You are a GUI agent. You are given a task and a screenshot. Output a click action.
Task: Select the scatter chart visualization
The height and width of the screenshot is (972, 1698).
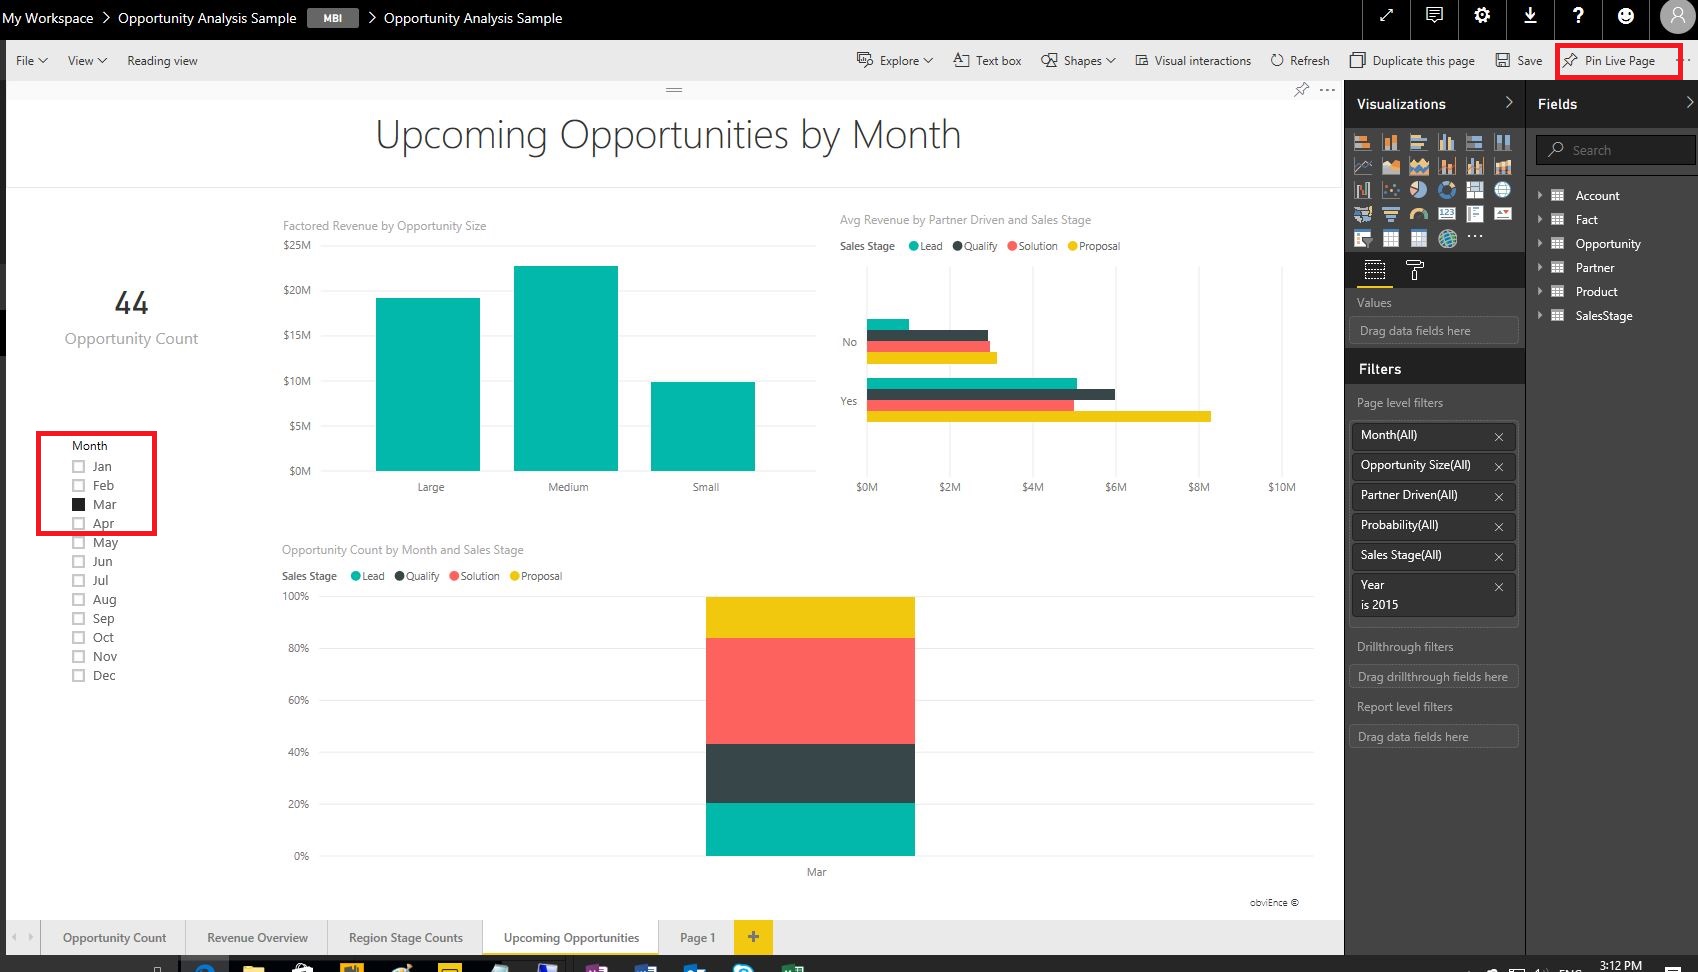tap(1391, 190)
